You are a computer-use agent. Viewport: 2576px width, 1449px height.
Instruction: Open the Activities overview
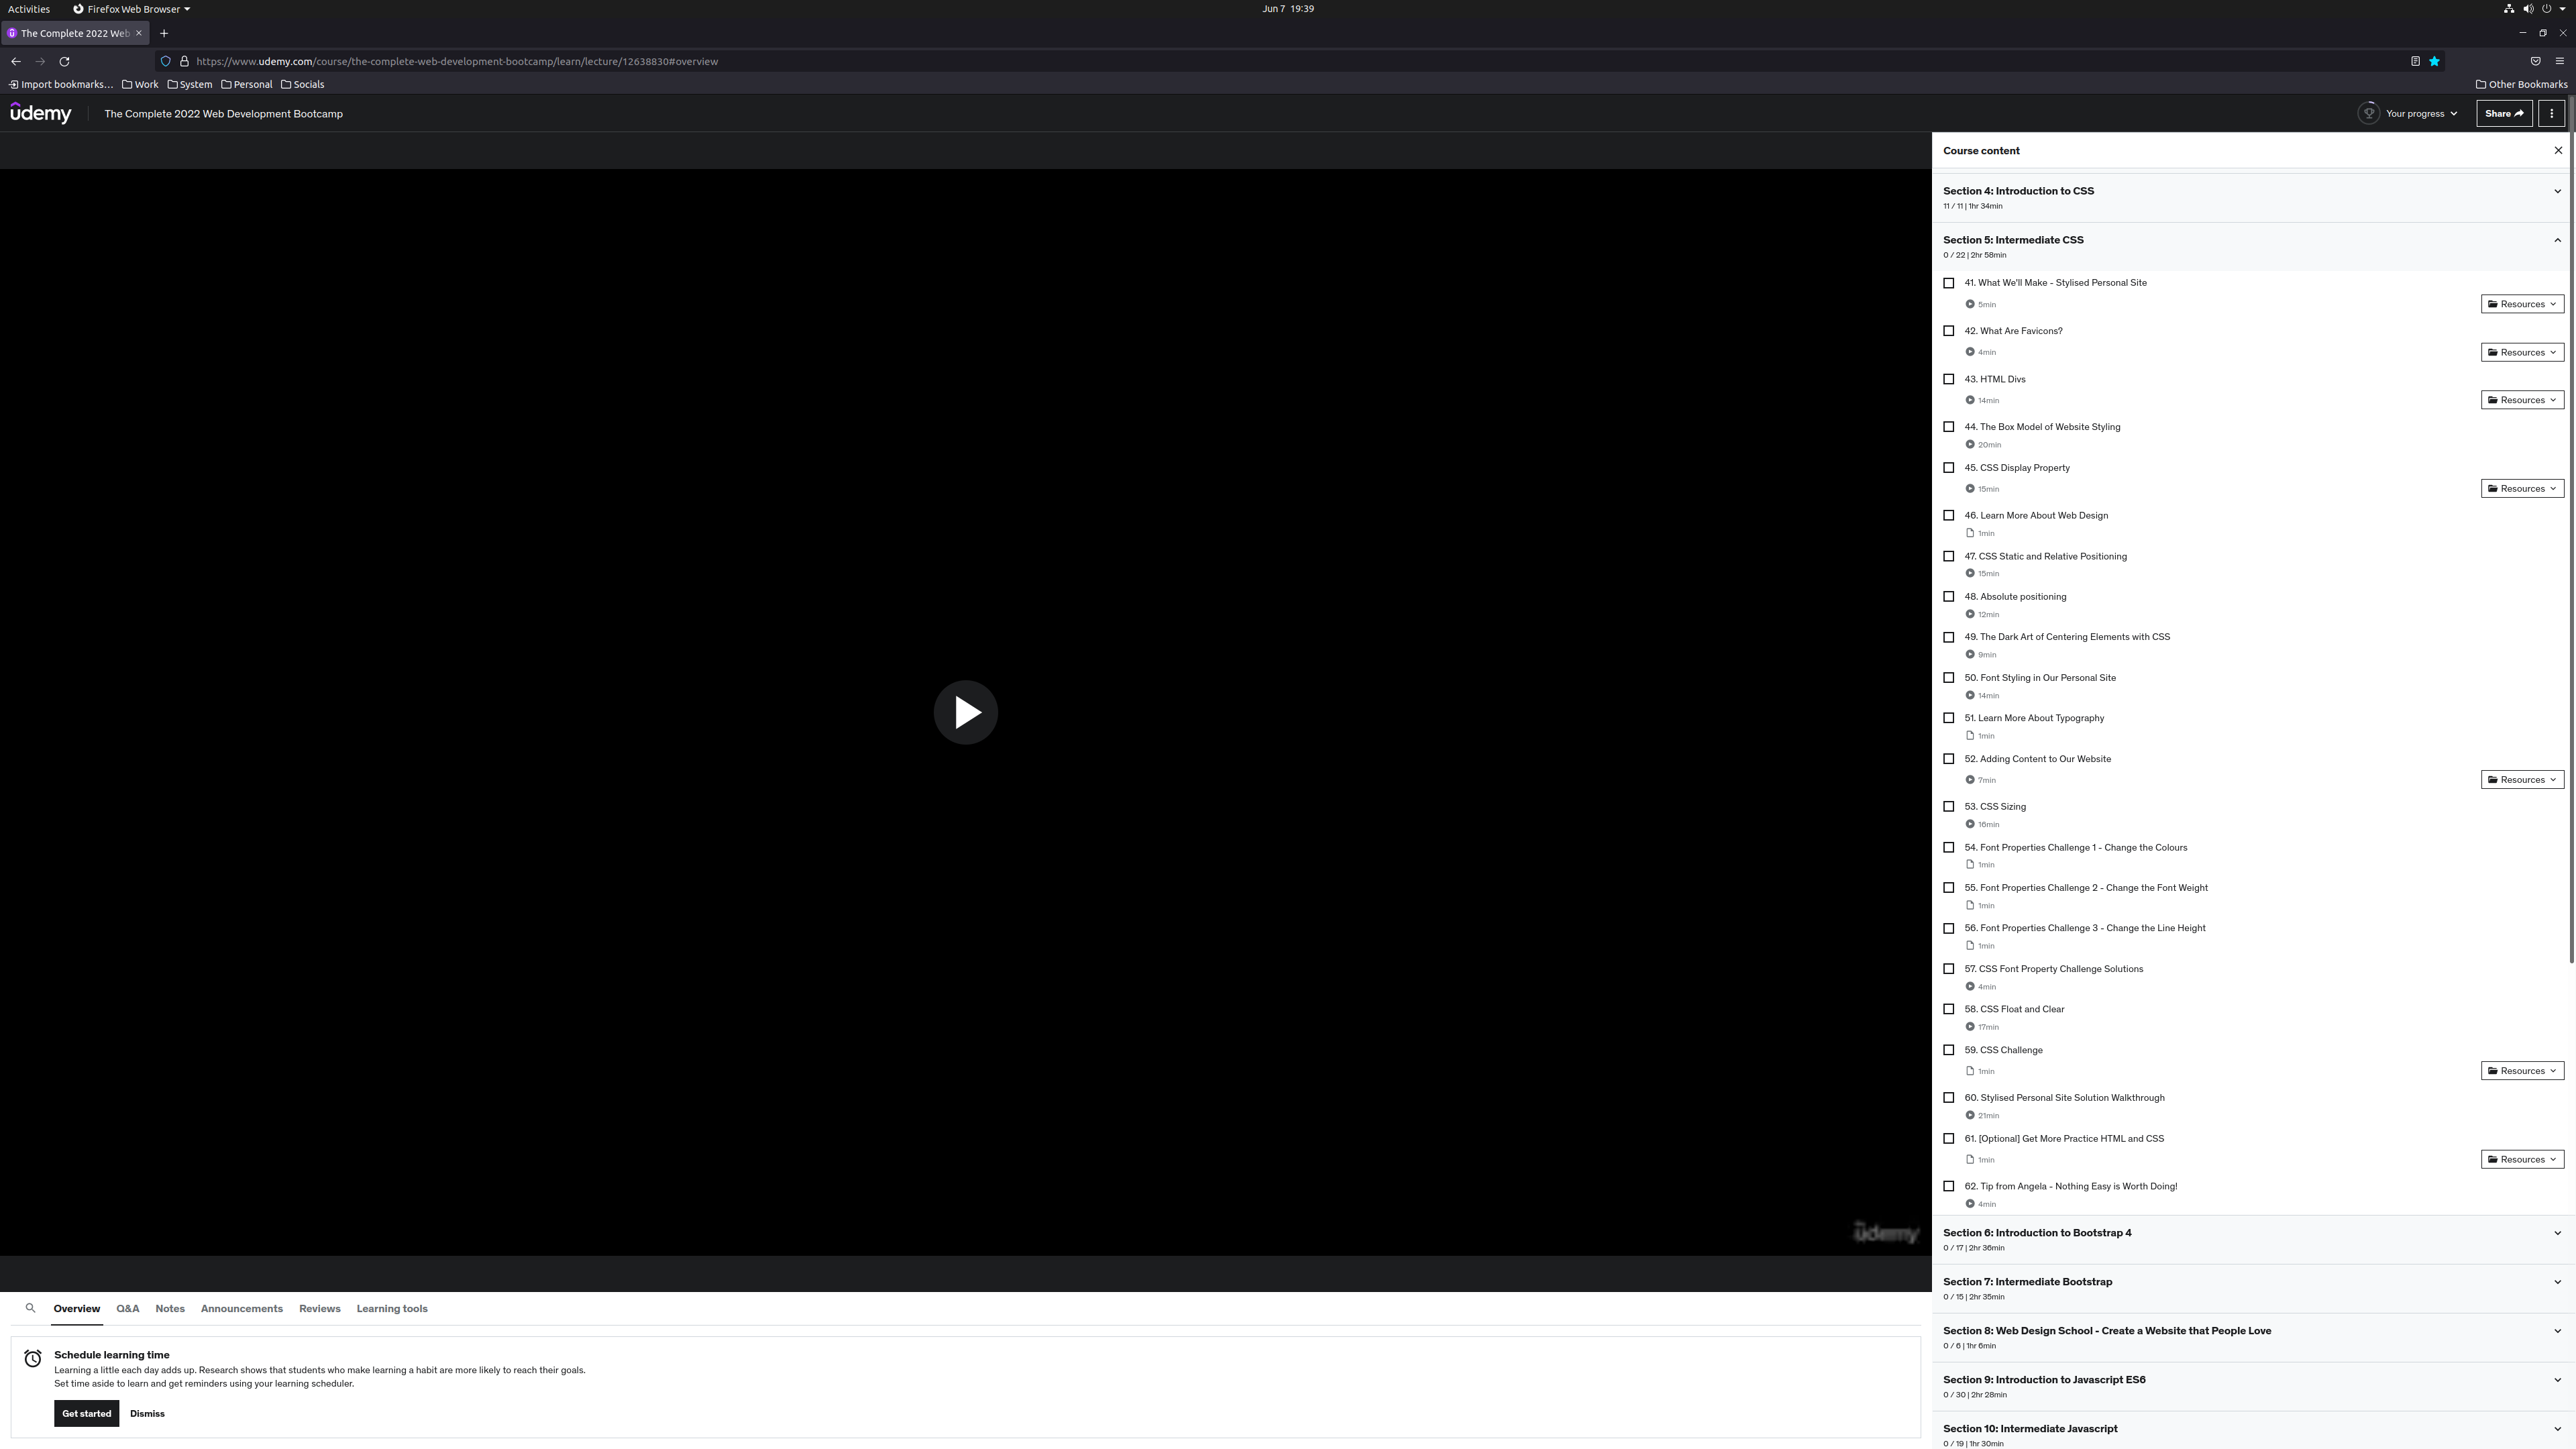(x=29, y=9)
